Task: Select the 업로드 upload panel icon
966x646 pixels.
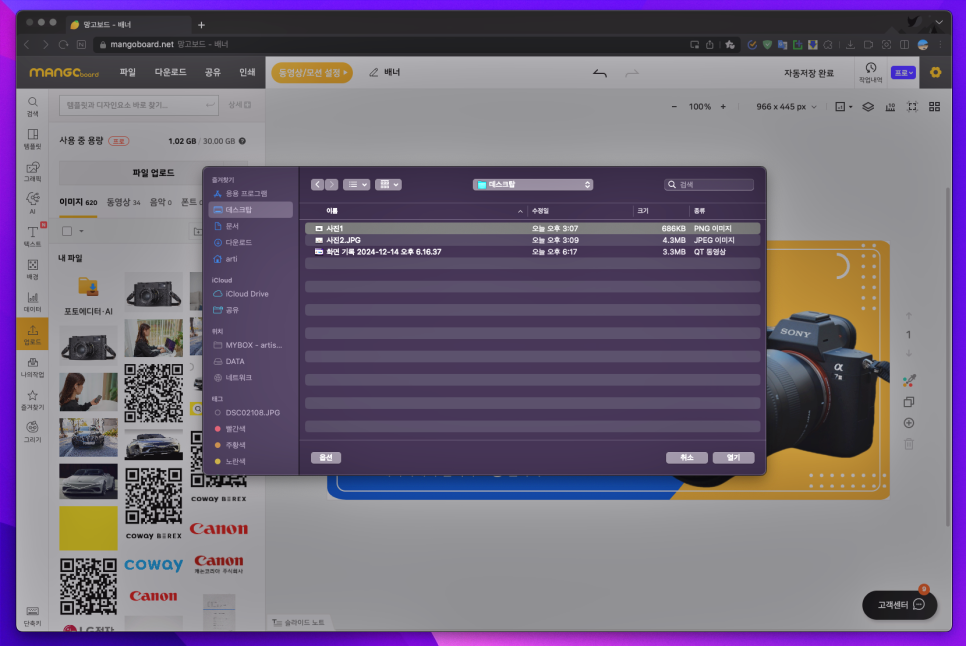Action: pos(33,334)
